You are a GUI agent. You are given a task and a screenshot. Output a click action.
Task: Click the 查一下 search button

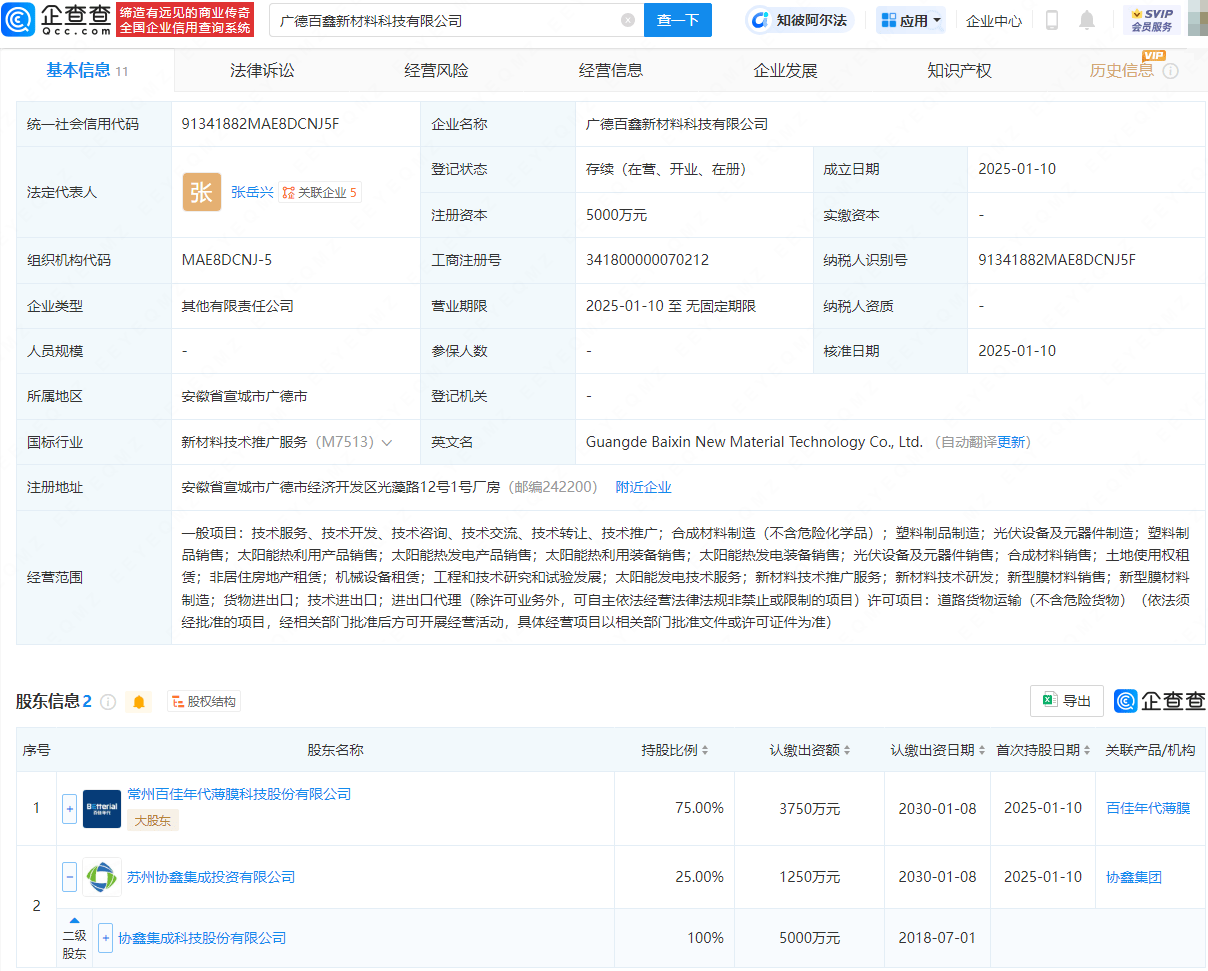[677, 20]
